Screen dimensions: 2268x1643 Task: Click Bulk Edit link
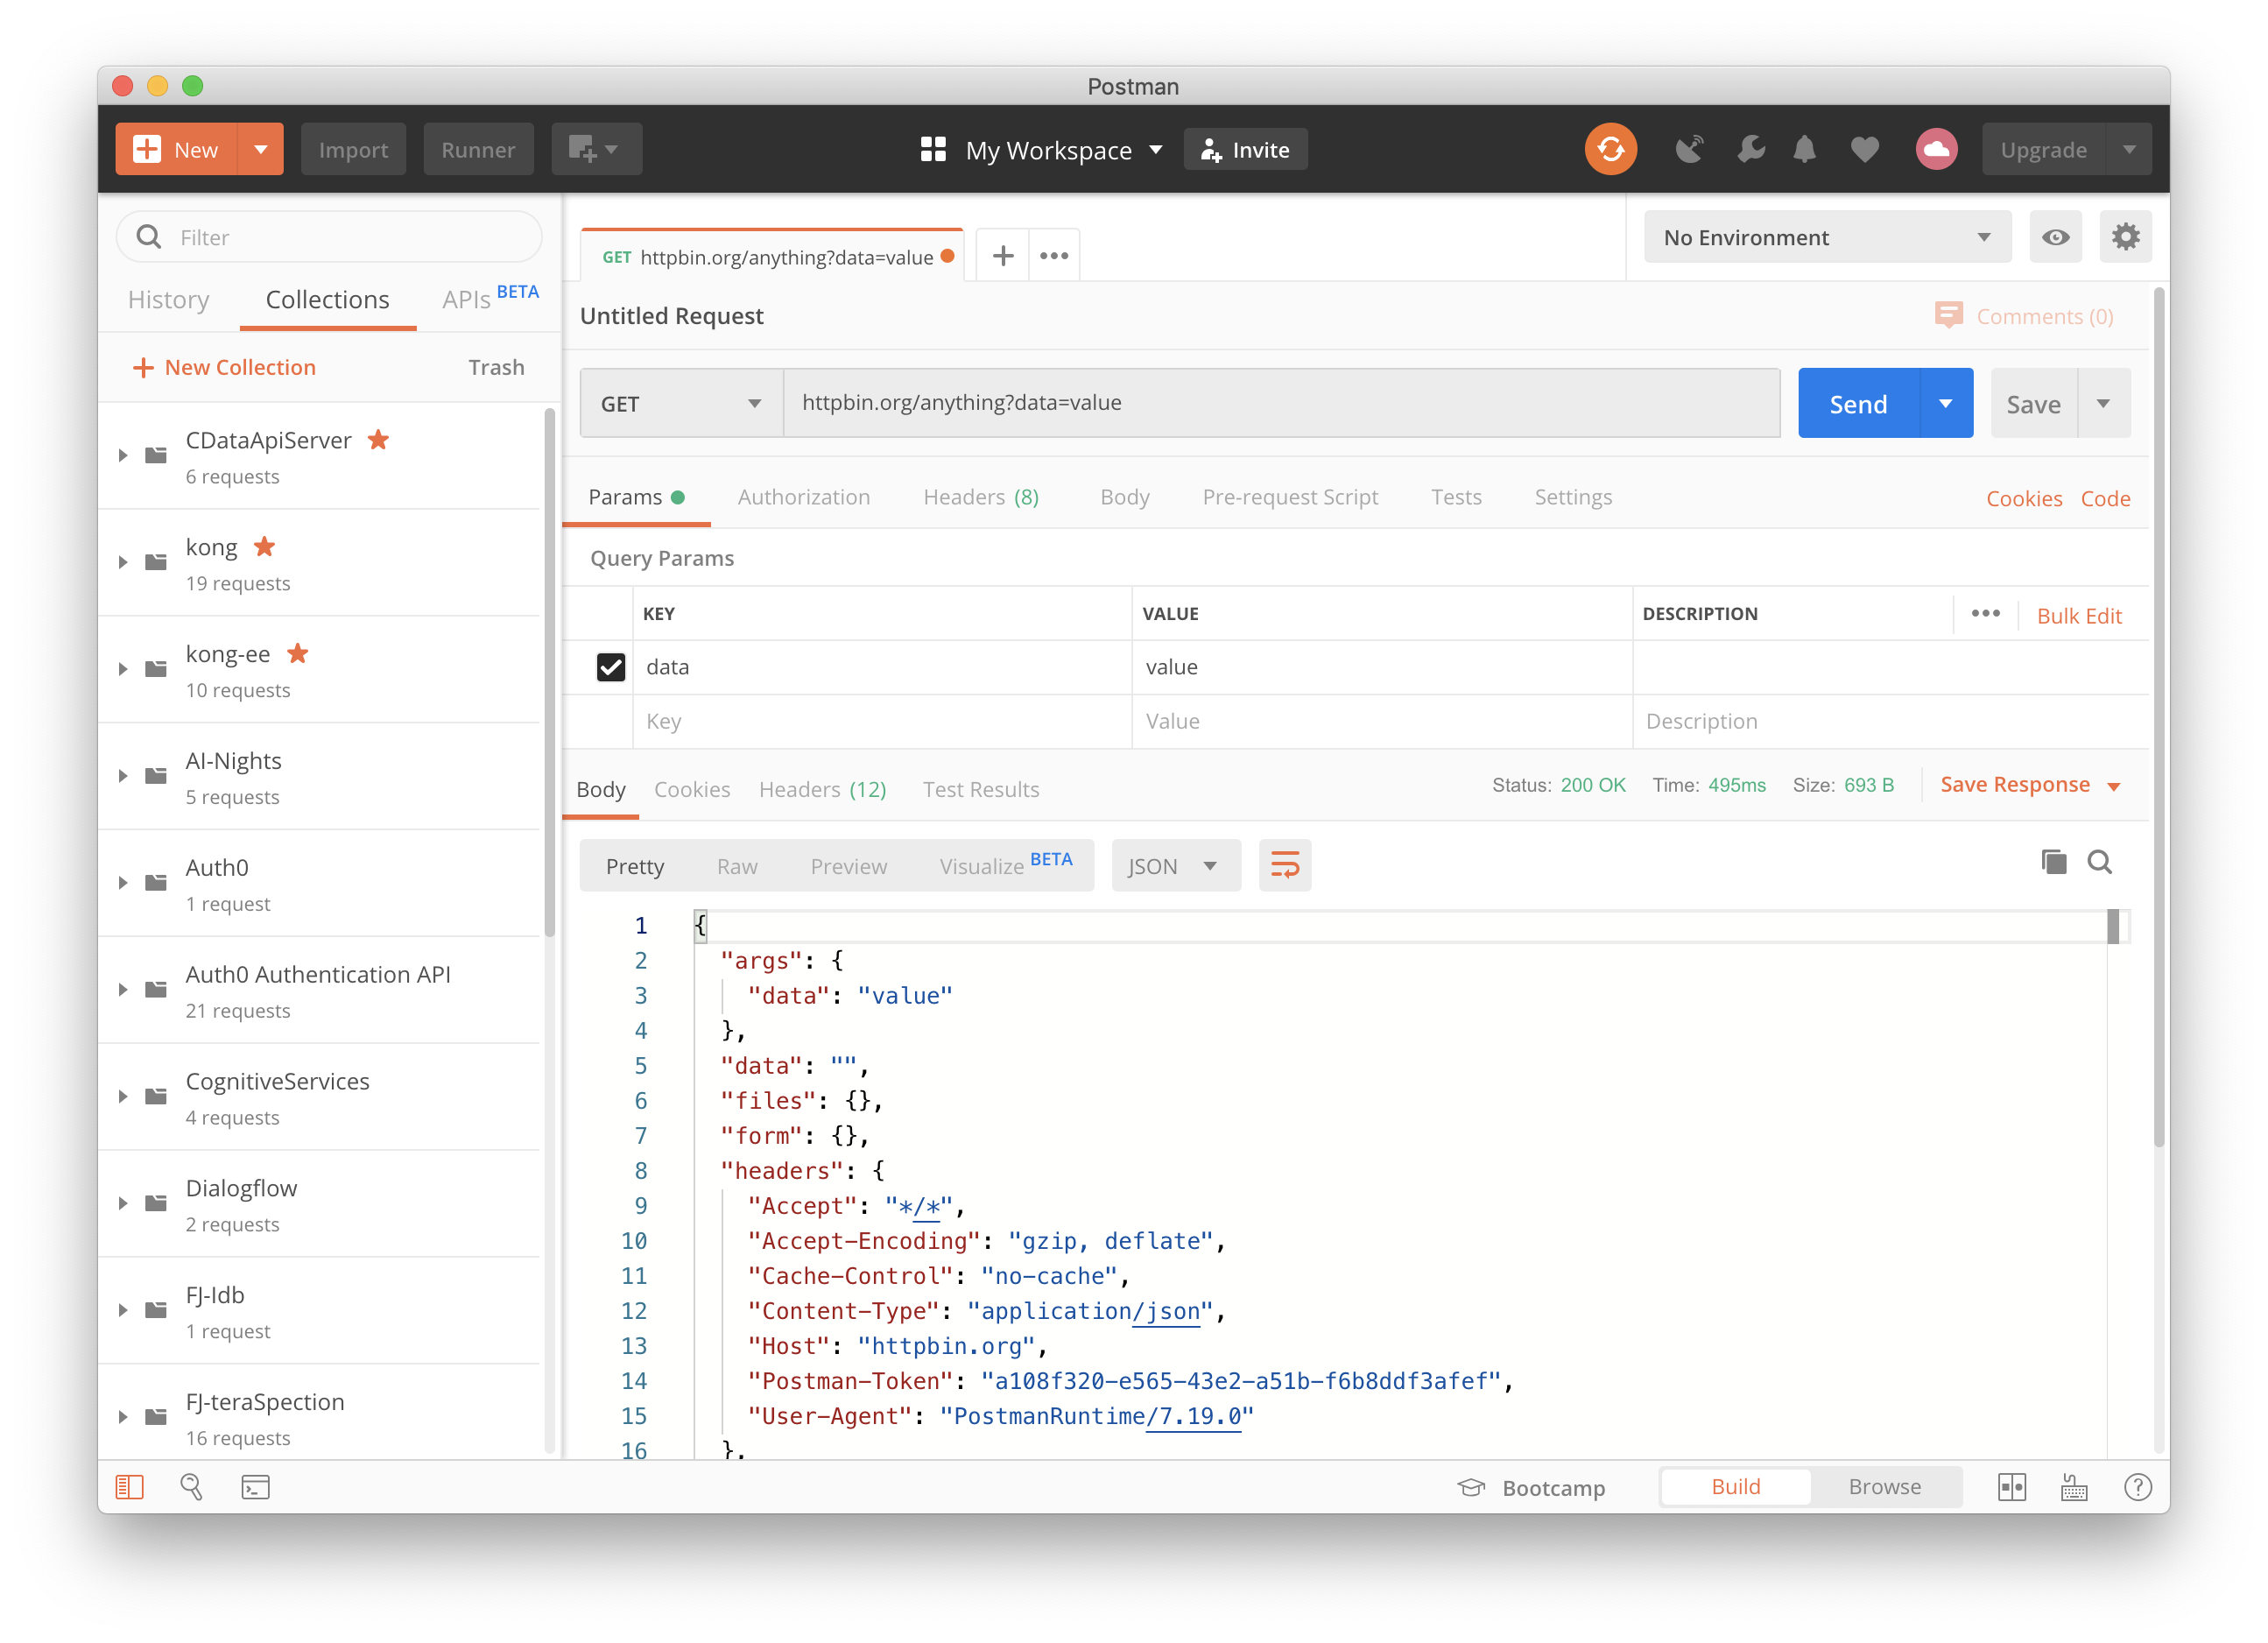point(2078,616)
